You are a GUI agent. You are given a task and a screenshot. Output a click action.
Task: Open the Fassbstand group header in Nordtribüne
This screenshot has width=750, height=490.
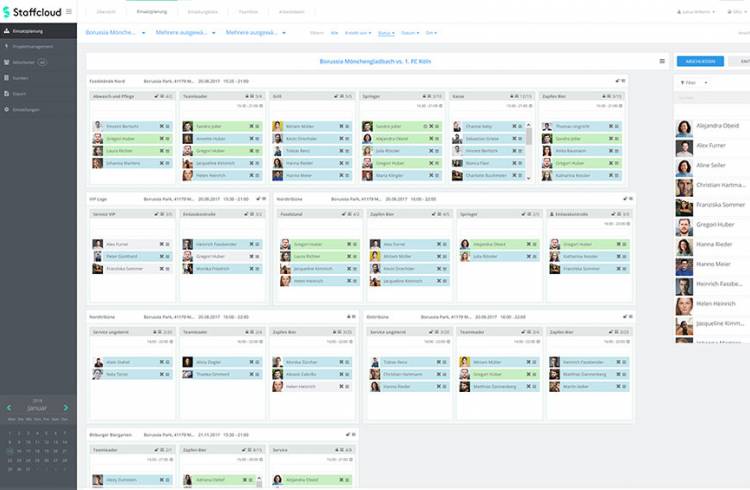pos(319,214)
